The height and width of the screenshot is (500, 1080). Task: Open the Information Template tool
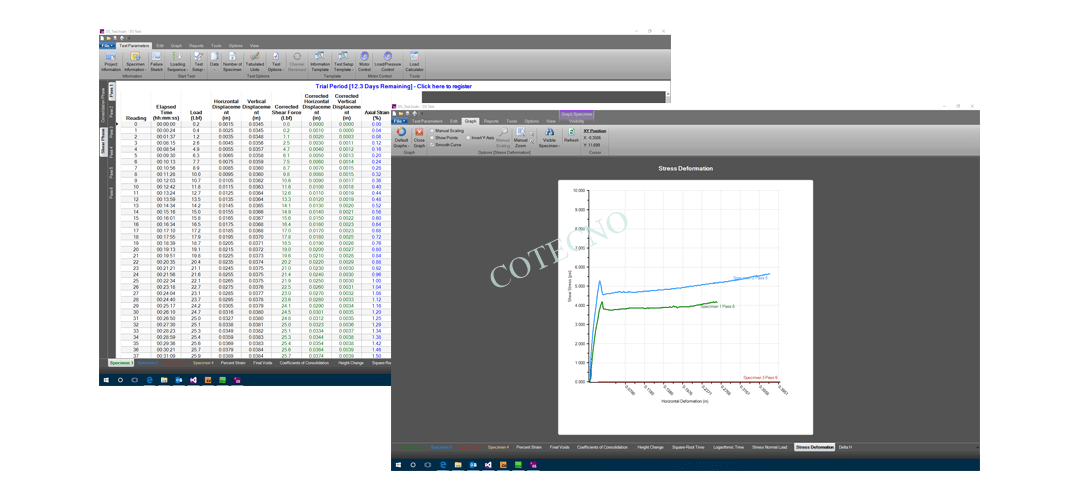[x=320, y=62]
